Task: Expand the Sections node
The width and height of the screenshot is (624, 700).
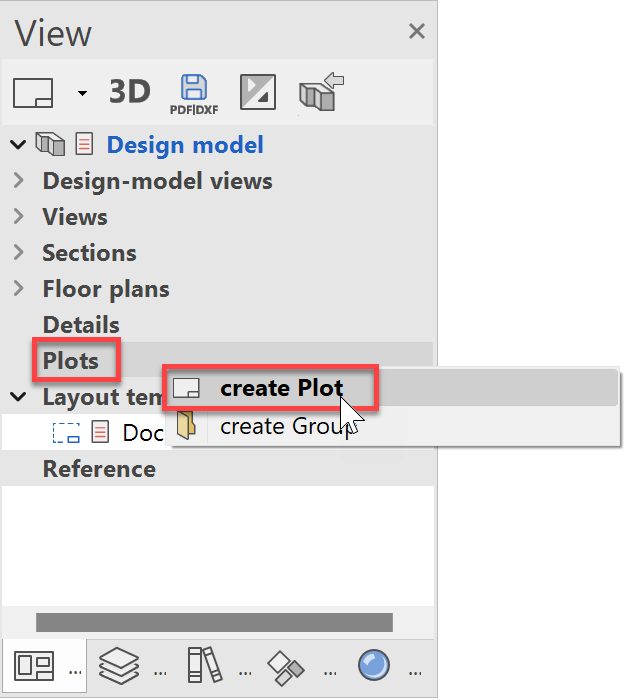Action: [x=18, y=253]
